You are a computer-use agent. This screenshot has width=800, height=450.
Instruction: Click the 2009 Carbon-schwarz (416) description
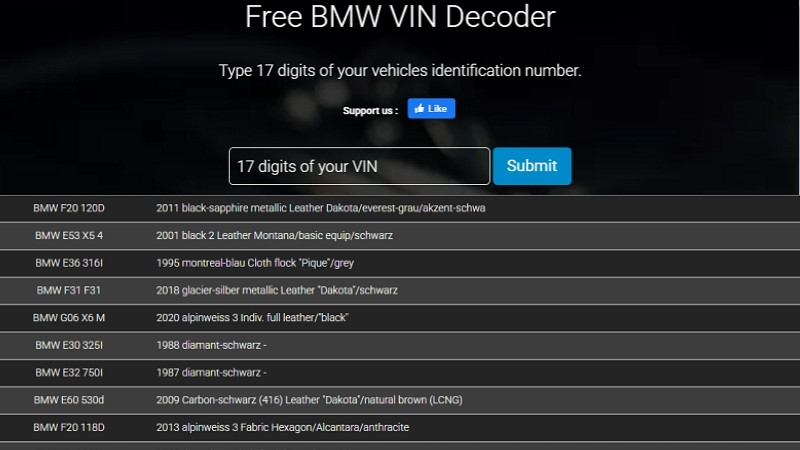[309, 400]
